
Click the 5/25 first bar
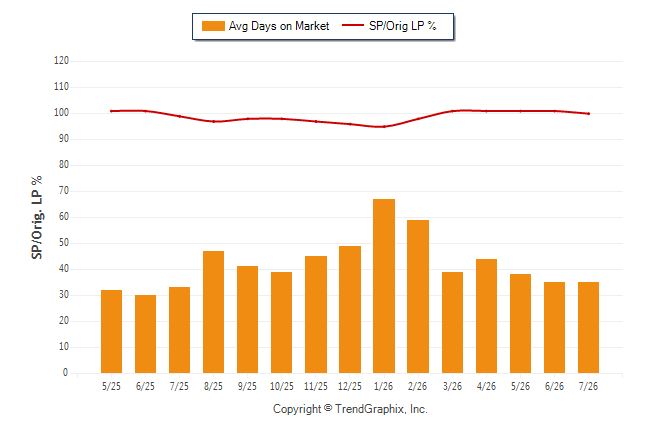coord(111,331)
